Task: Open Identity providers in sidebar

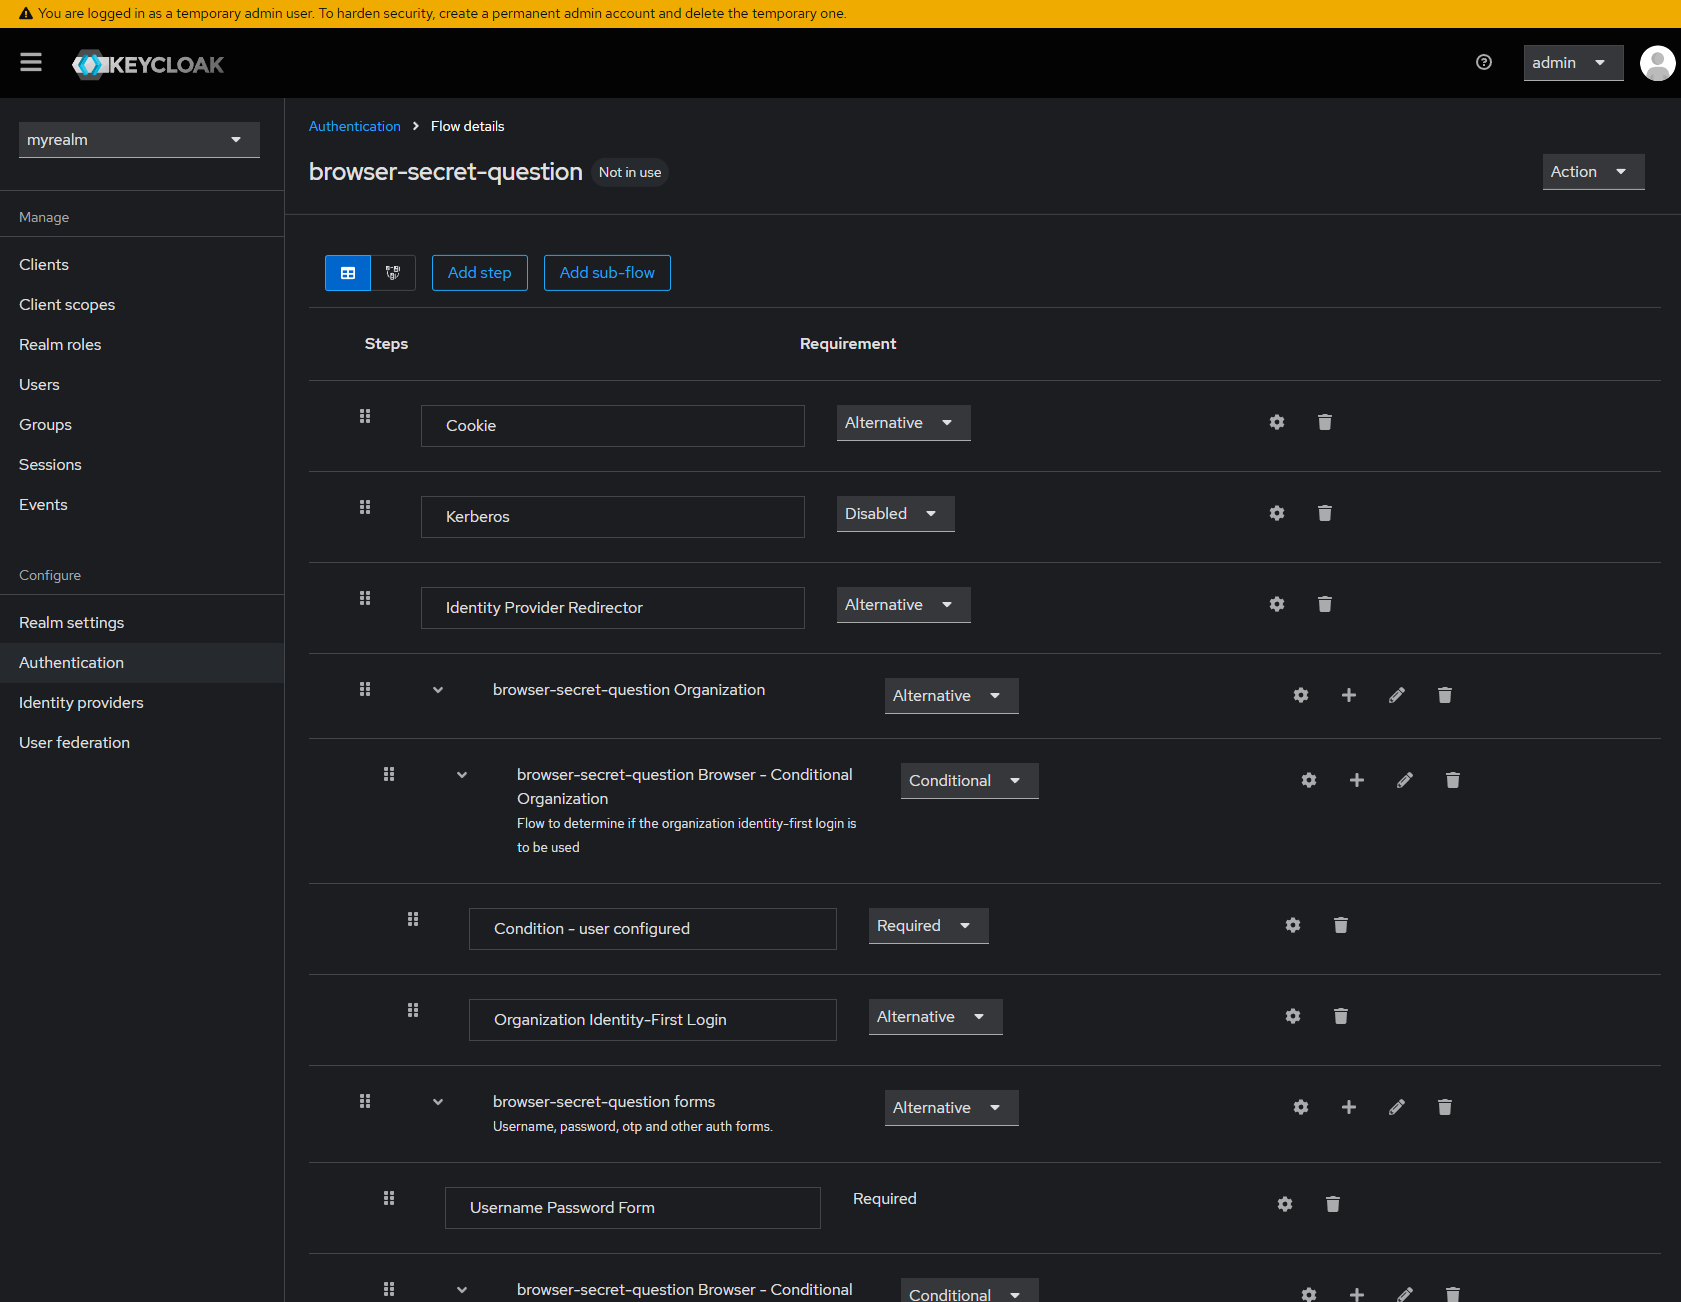Action: pyautogui.click(x=142, y=703)
